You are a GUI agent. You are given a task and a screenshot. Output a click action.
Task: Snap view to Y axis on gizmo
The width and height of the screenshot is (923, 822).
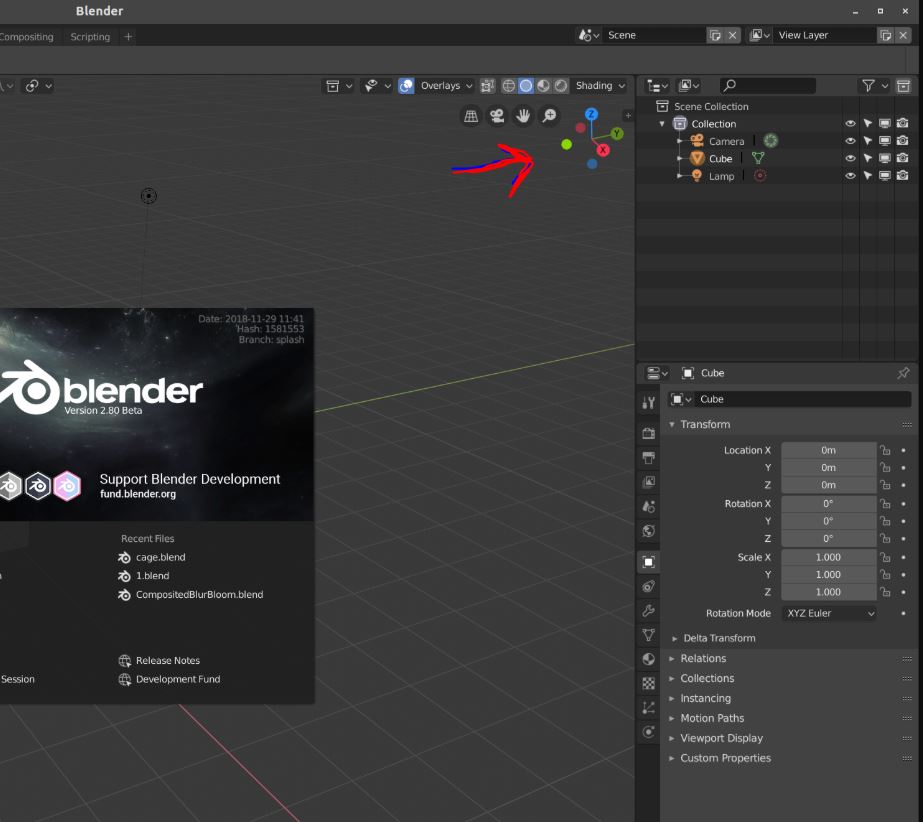click(x=616, y=134)
